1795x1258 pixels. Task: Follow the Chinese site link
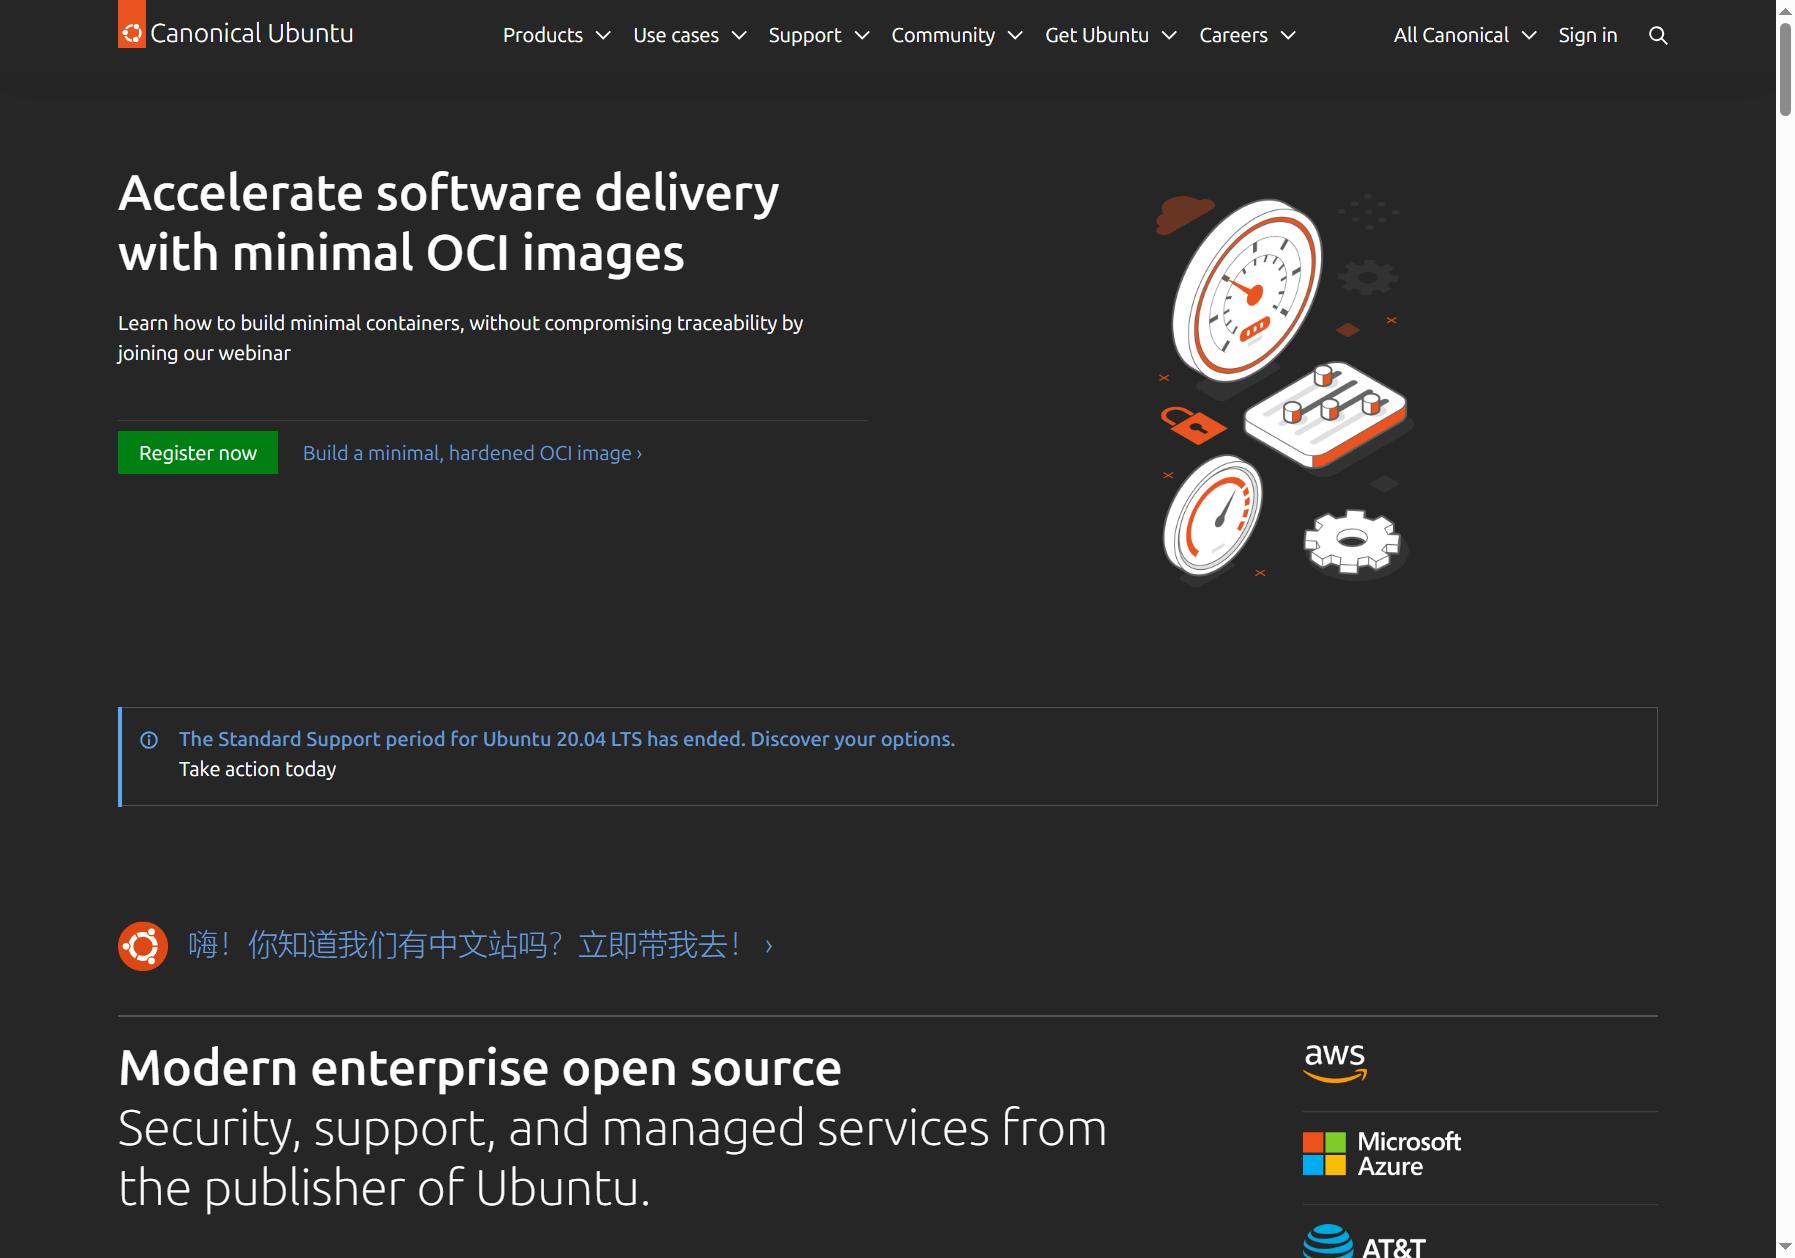pos(480,945)
